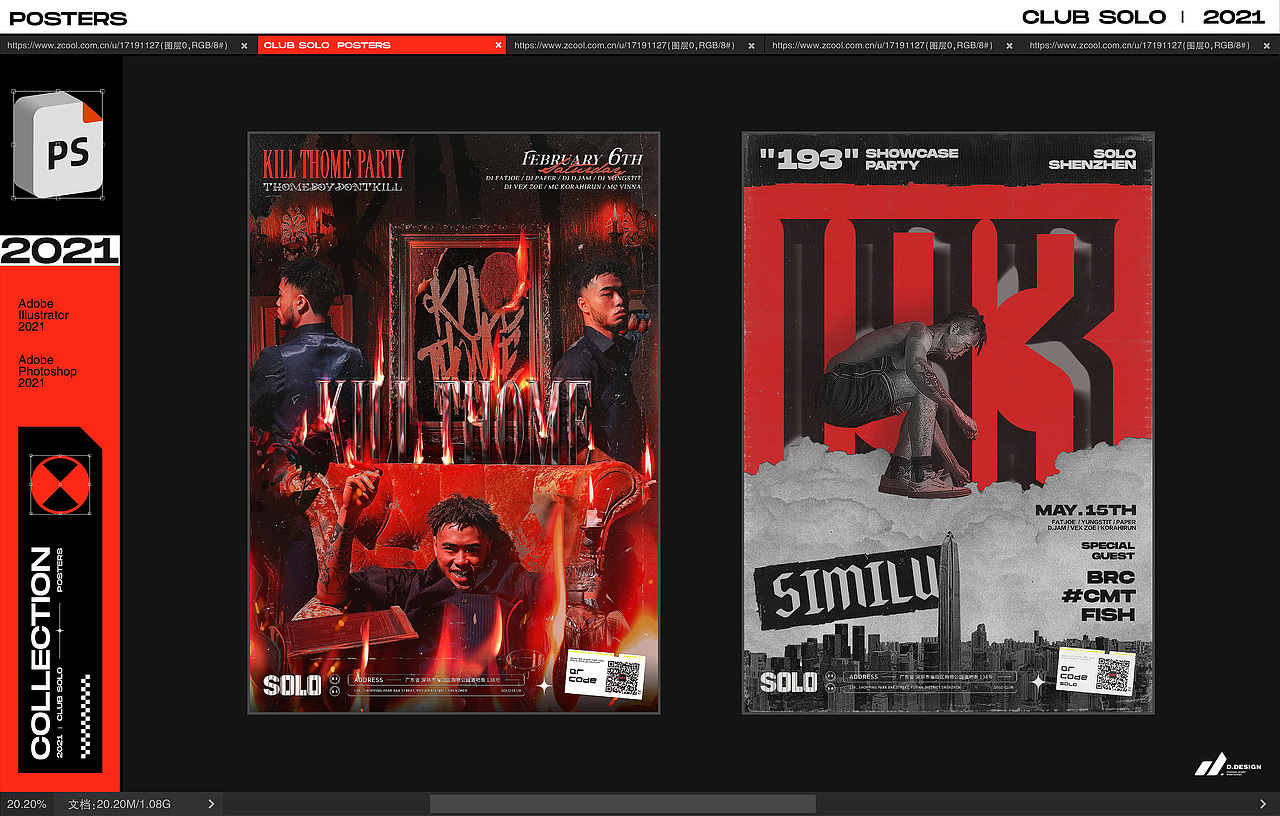Click the vertical COLLECTION text
This screenshot has width=1280, height=816.
[x=40, y=652]
